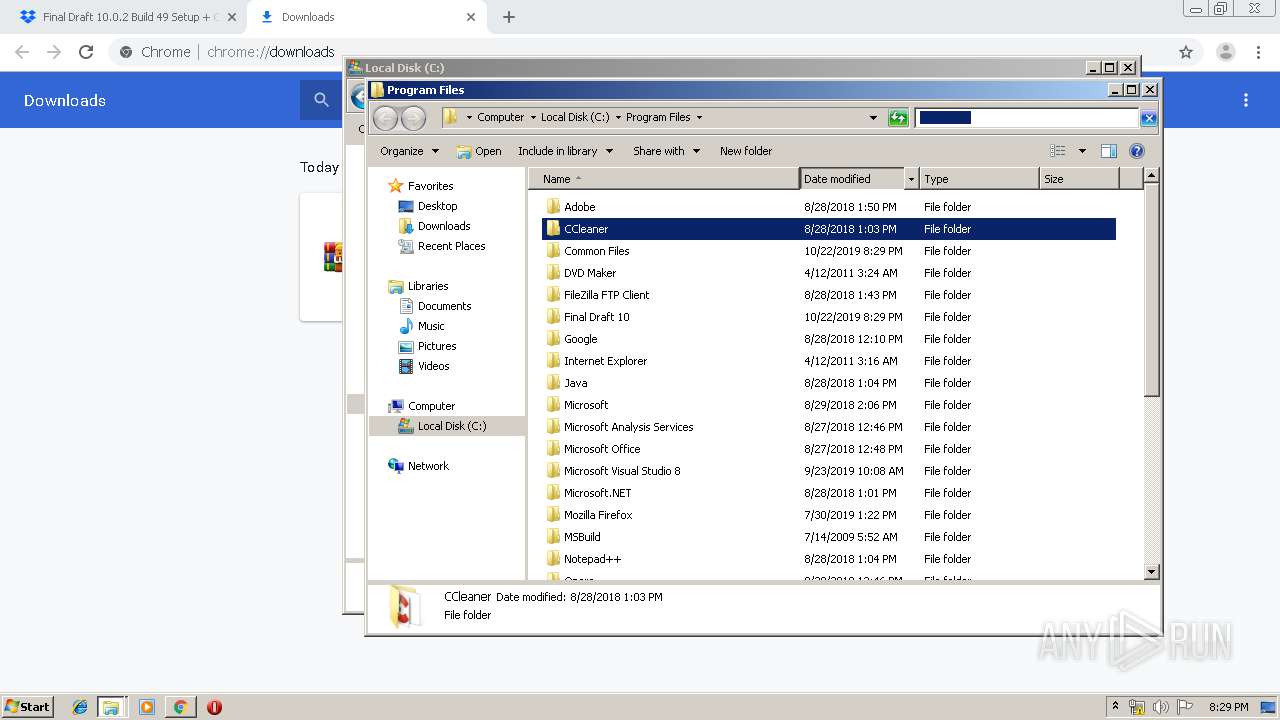Image resolution: width=1280 pixels, height=720 pixels.
Task: Sort by the Size column
Action: (x=1079, y=179)
